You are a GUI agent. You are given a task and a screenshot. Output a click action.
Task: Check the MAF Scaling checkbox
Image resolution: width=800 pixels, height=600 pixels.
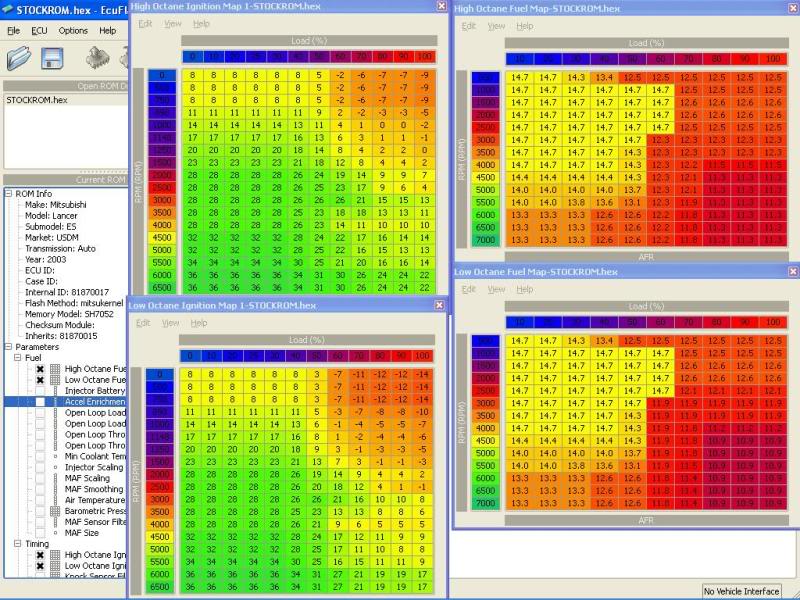[40, 479]
